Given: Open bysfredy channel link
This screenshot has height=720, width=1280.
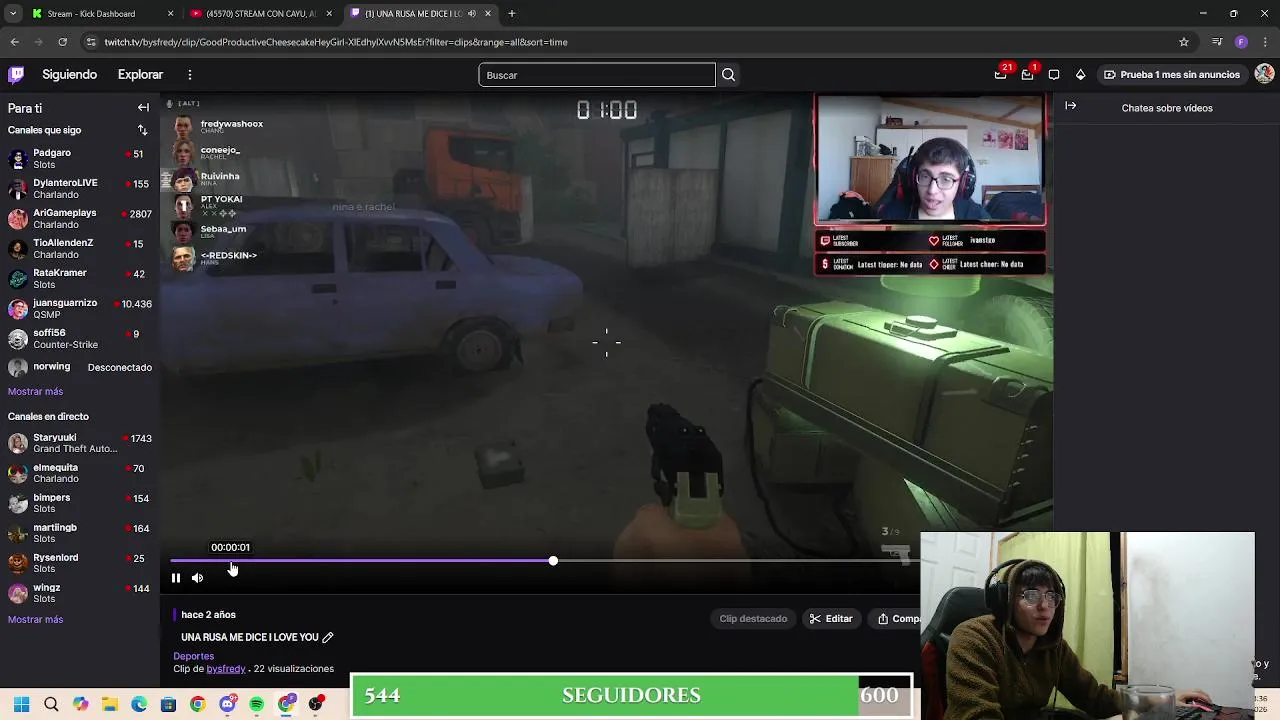Looking at the screenshot, I should tap(226, 669).
